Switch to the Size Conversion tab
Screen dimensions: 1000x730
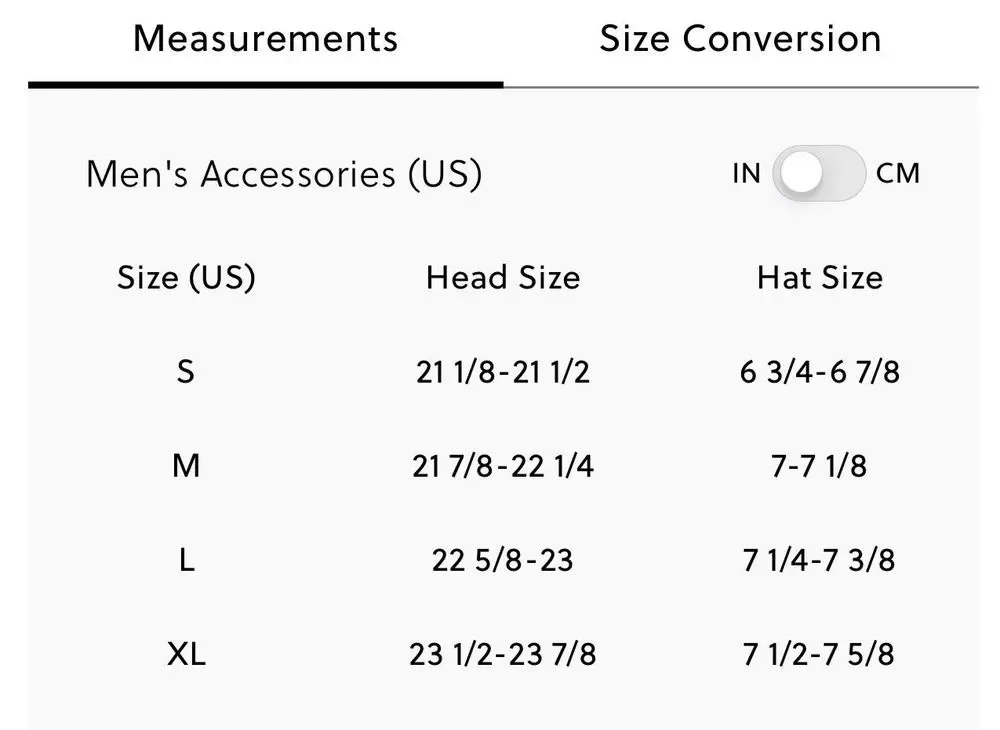pos(740,38)
